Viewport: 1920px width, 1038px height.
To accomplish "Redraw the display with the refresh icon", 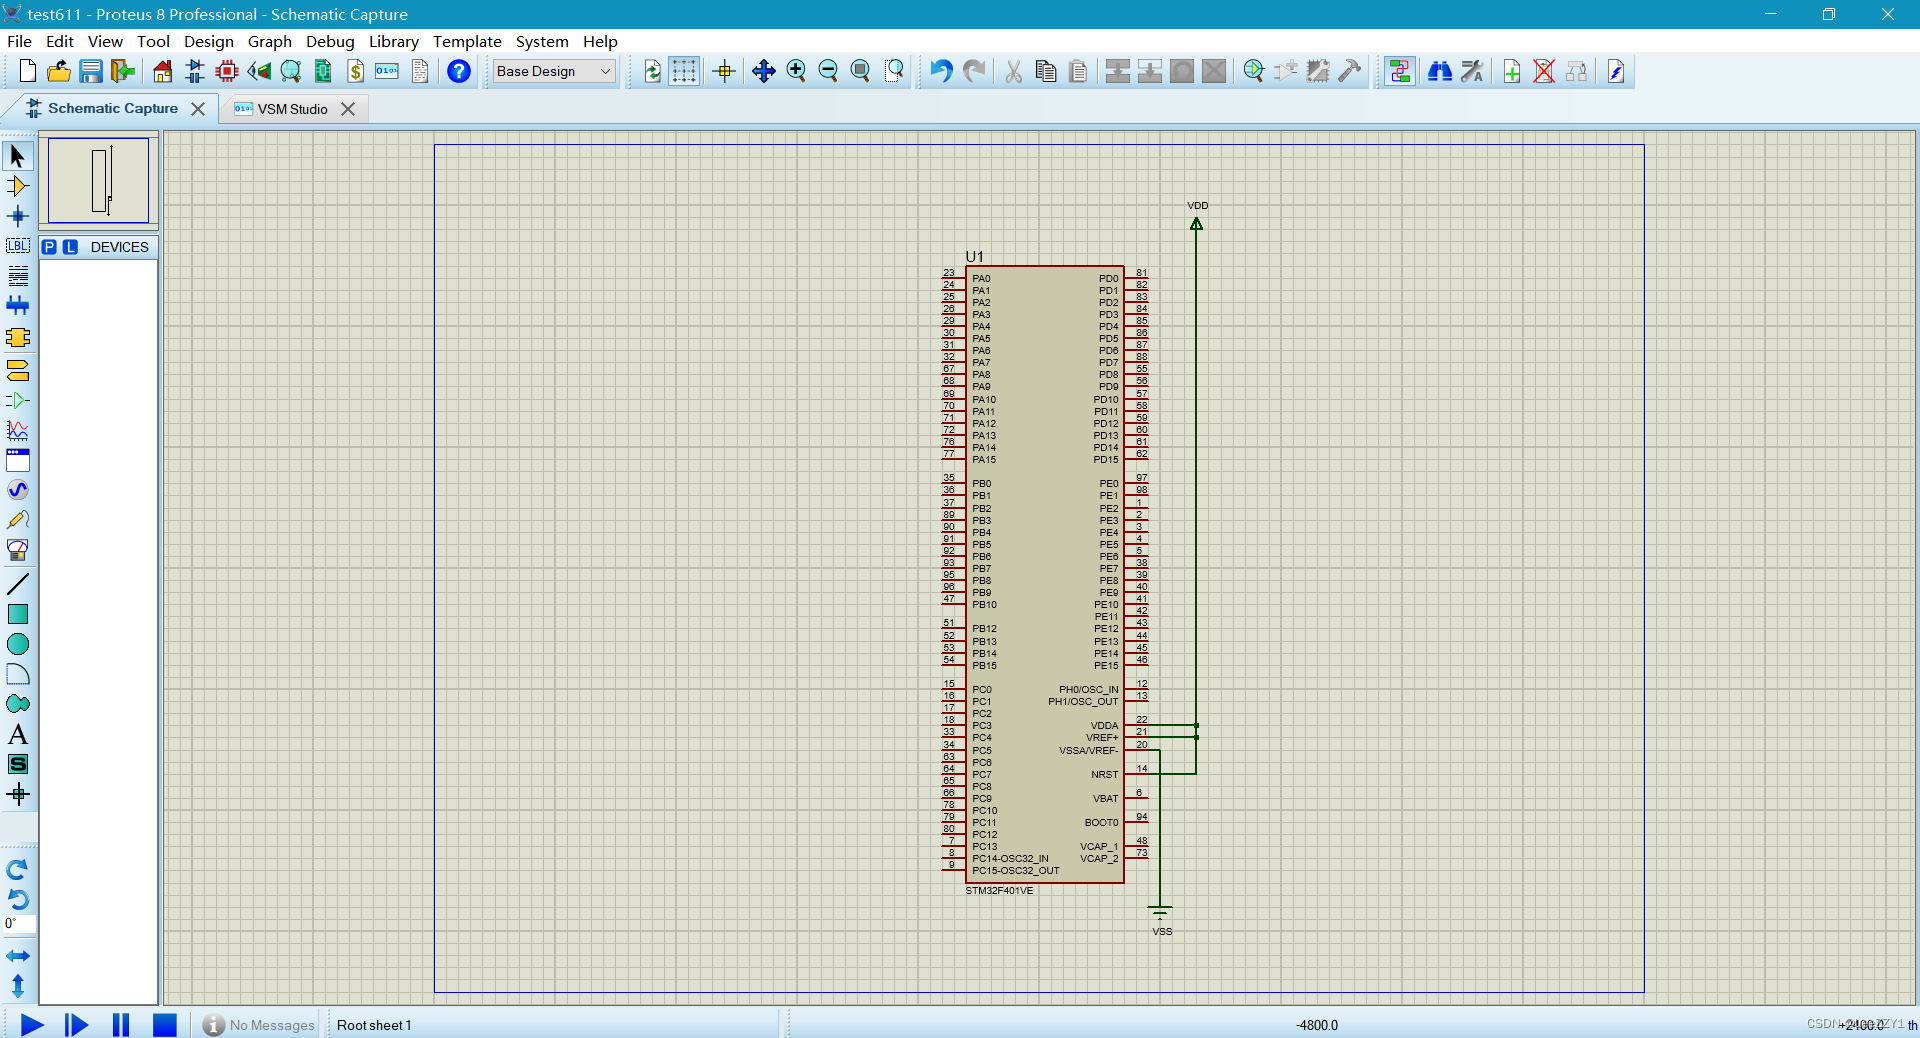I will coord(652,71).
